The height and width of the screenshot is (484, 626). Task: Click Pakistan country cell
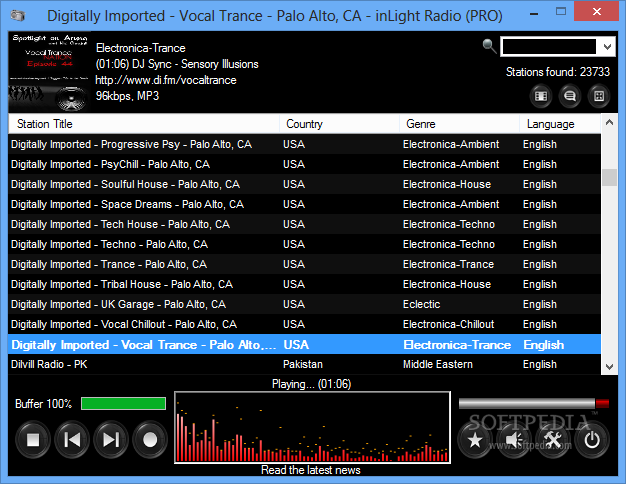[303, 364]
